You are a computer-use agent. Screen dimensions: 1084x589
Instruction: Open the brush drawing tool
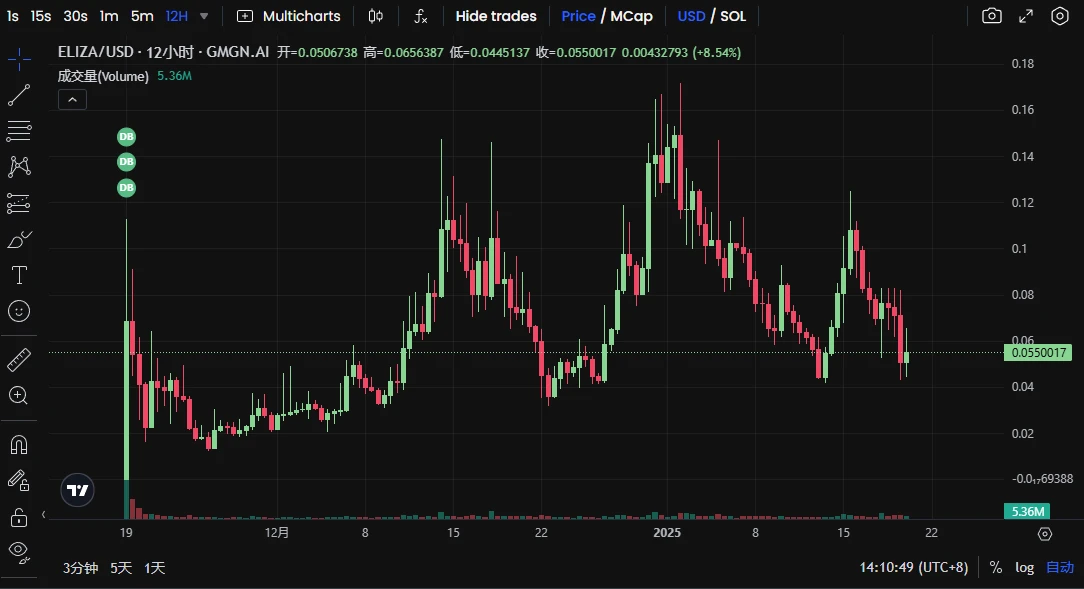[x=19, y=239]
